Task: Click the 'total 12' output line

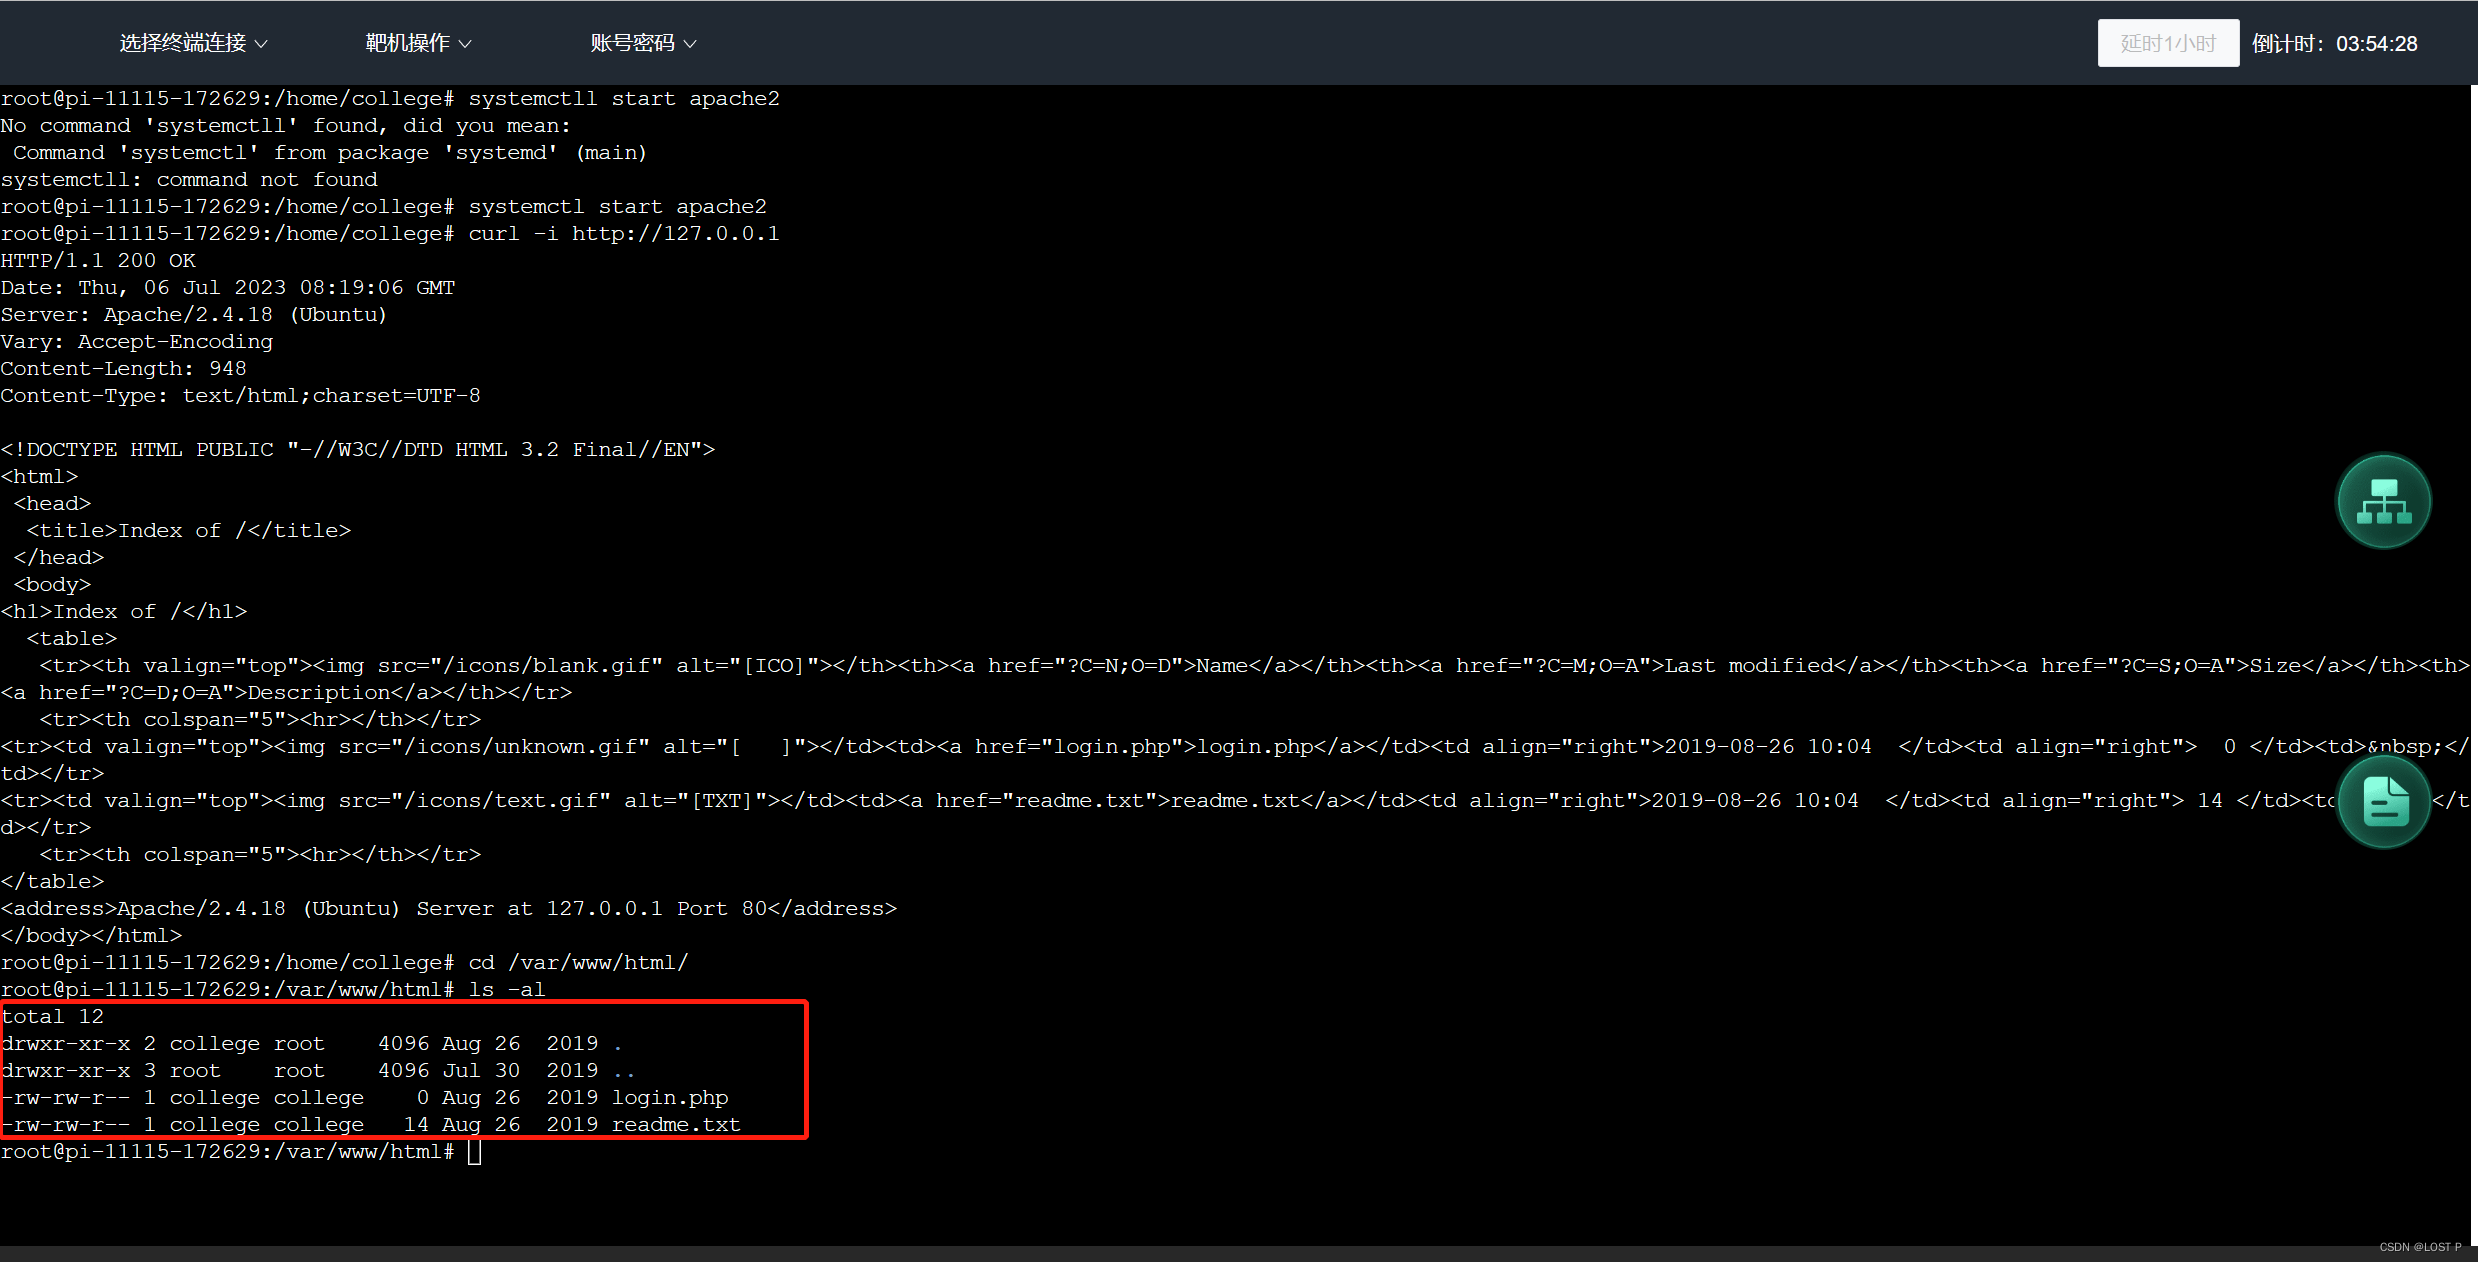Action: [52, 1017]
